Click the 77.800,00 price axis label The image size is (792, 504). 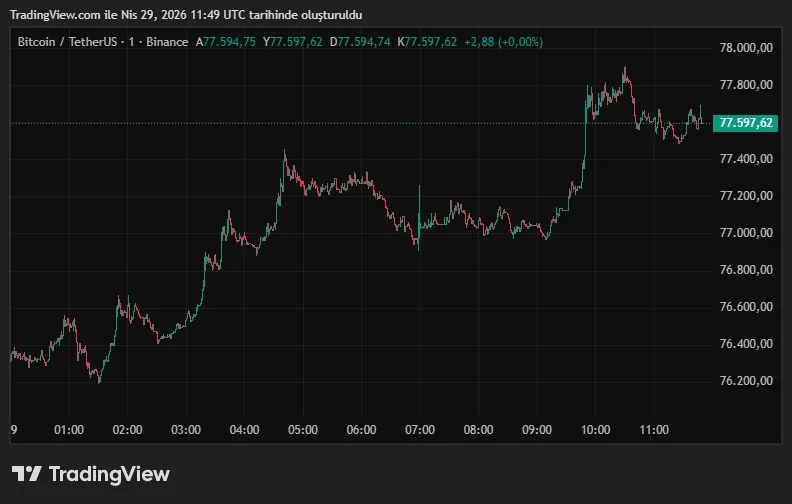pos(746,84)
